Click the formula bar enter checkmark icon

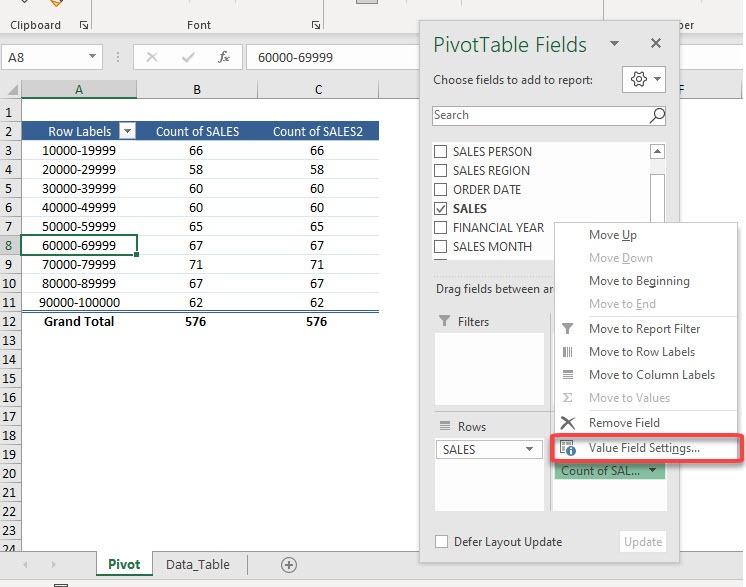point(188,58)
